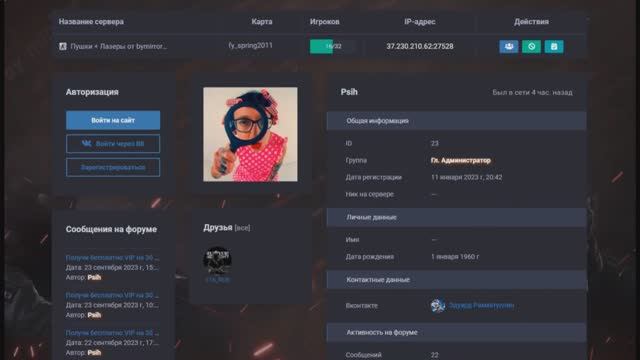Click Psih profile photo

[250, 134]
